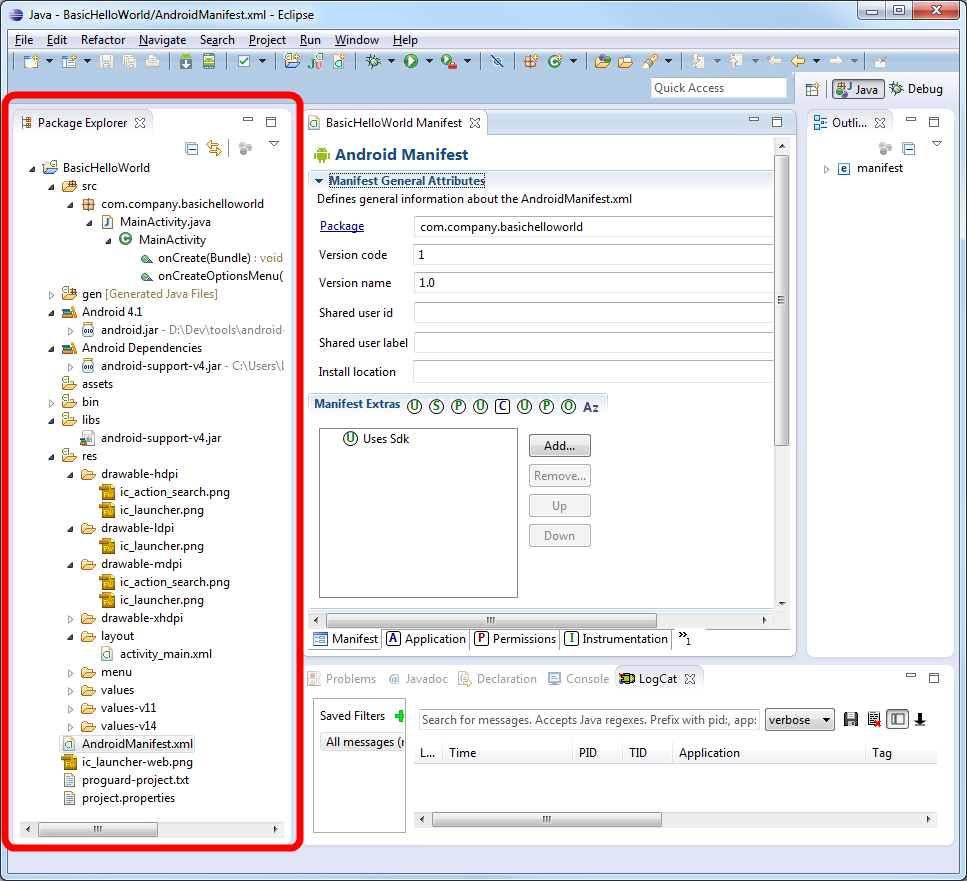The image size is (967, 881).
Task: Open the Console tab
Action: pyautogui.click(x=578, y=679)
